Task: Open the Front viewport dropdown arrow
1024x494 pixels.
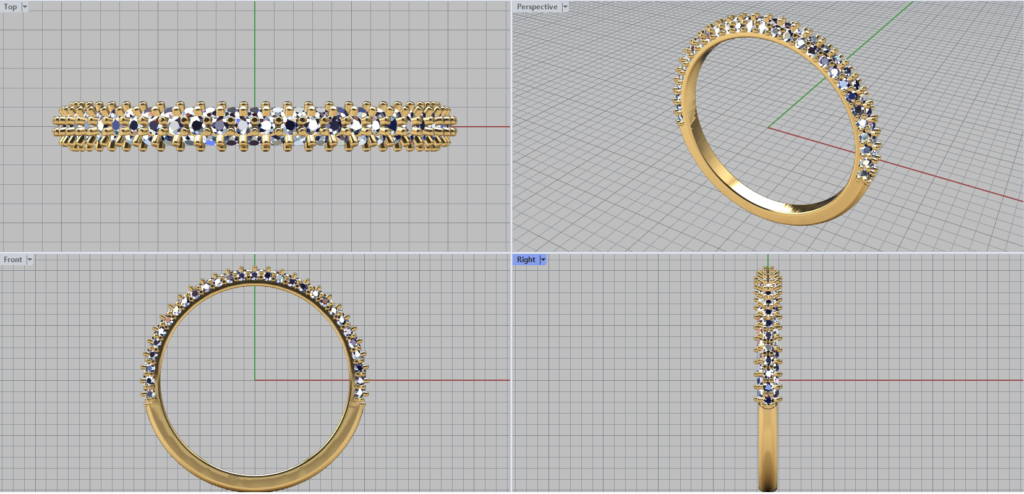Action: 30,260
